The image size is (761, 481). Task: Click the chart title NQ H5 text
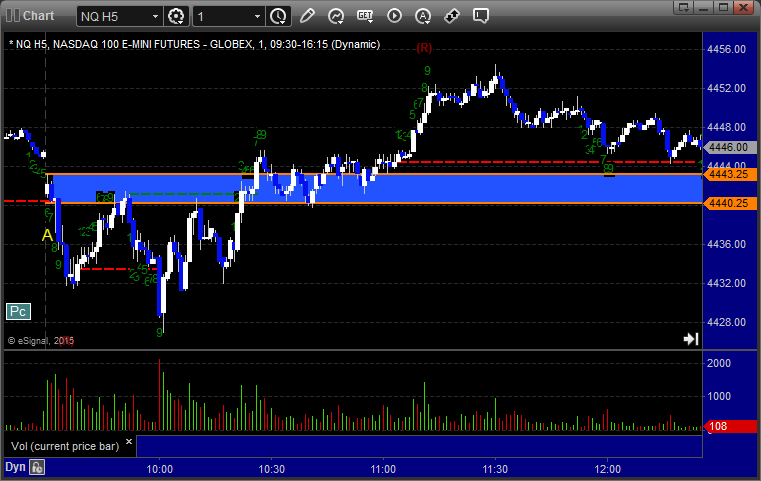(195, 44)
